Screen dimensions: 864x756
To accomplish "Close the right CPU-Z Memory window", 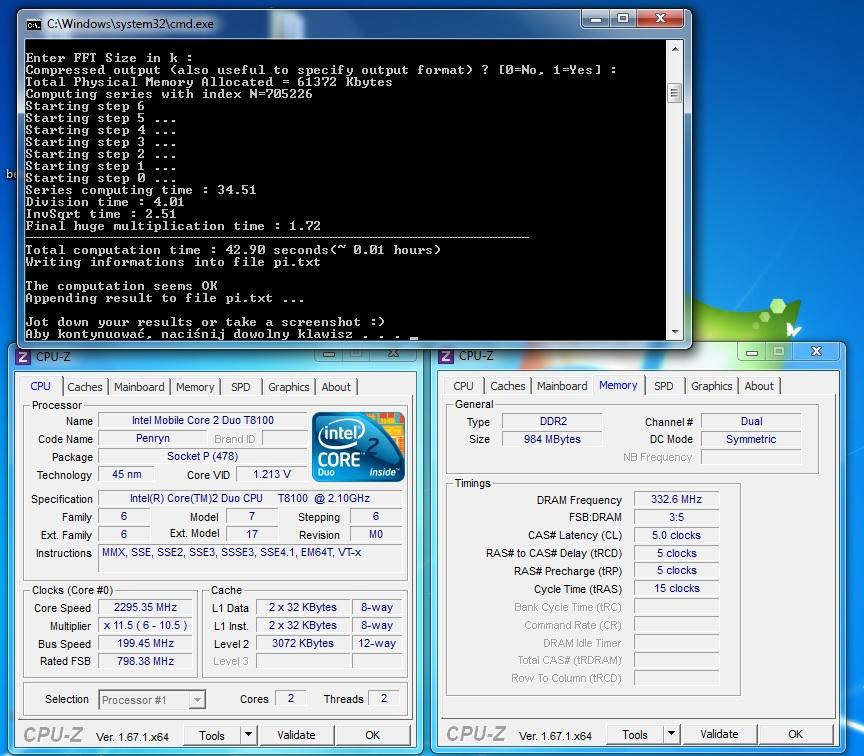I will point(817,352).
